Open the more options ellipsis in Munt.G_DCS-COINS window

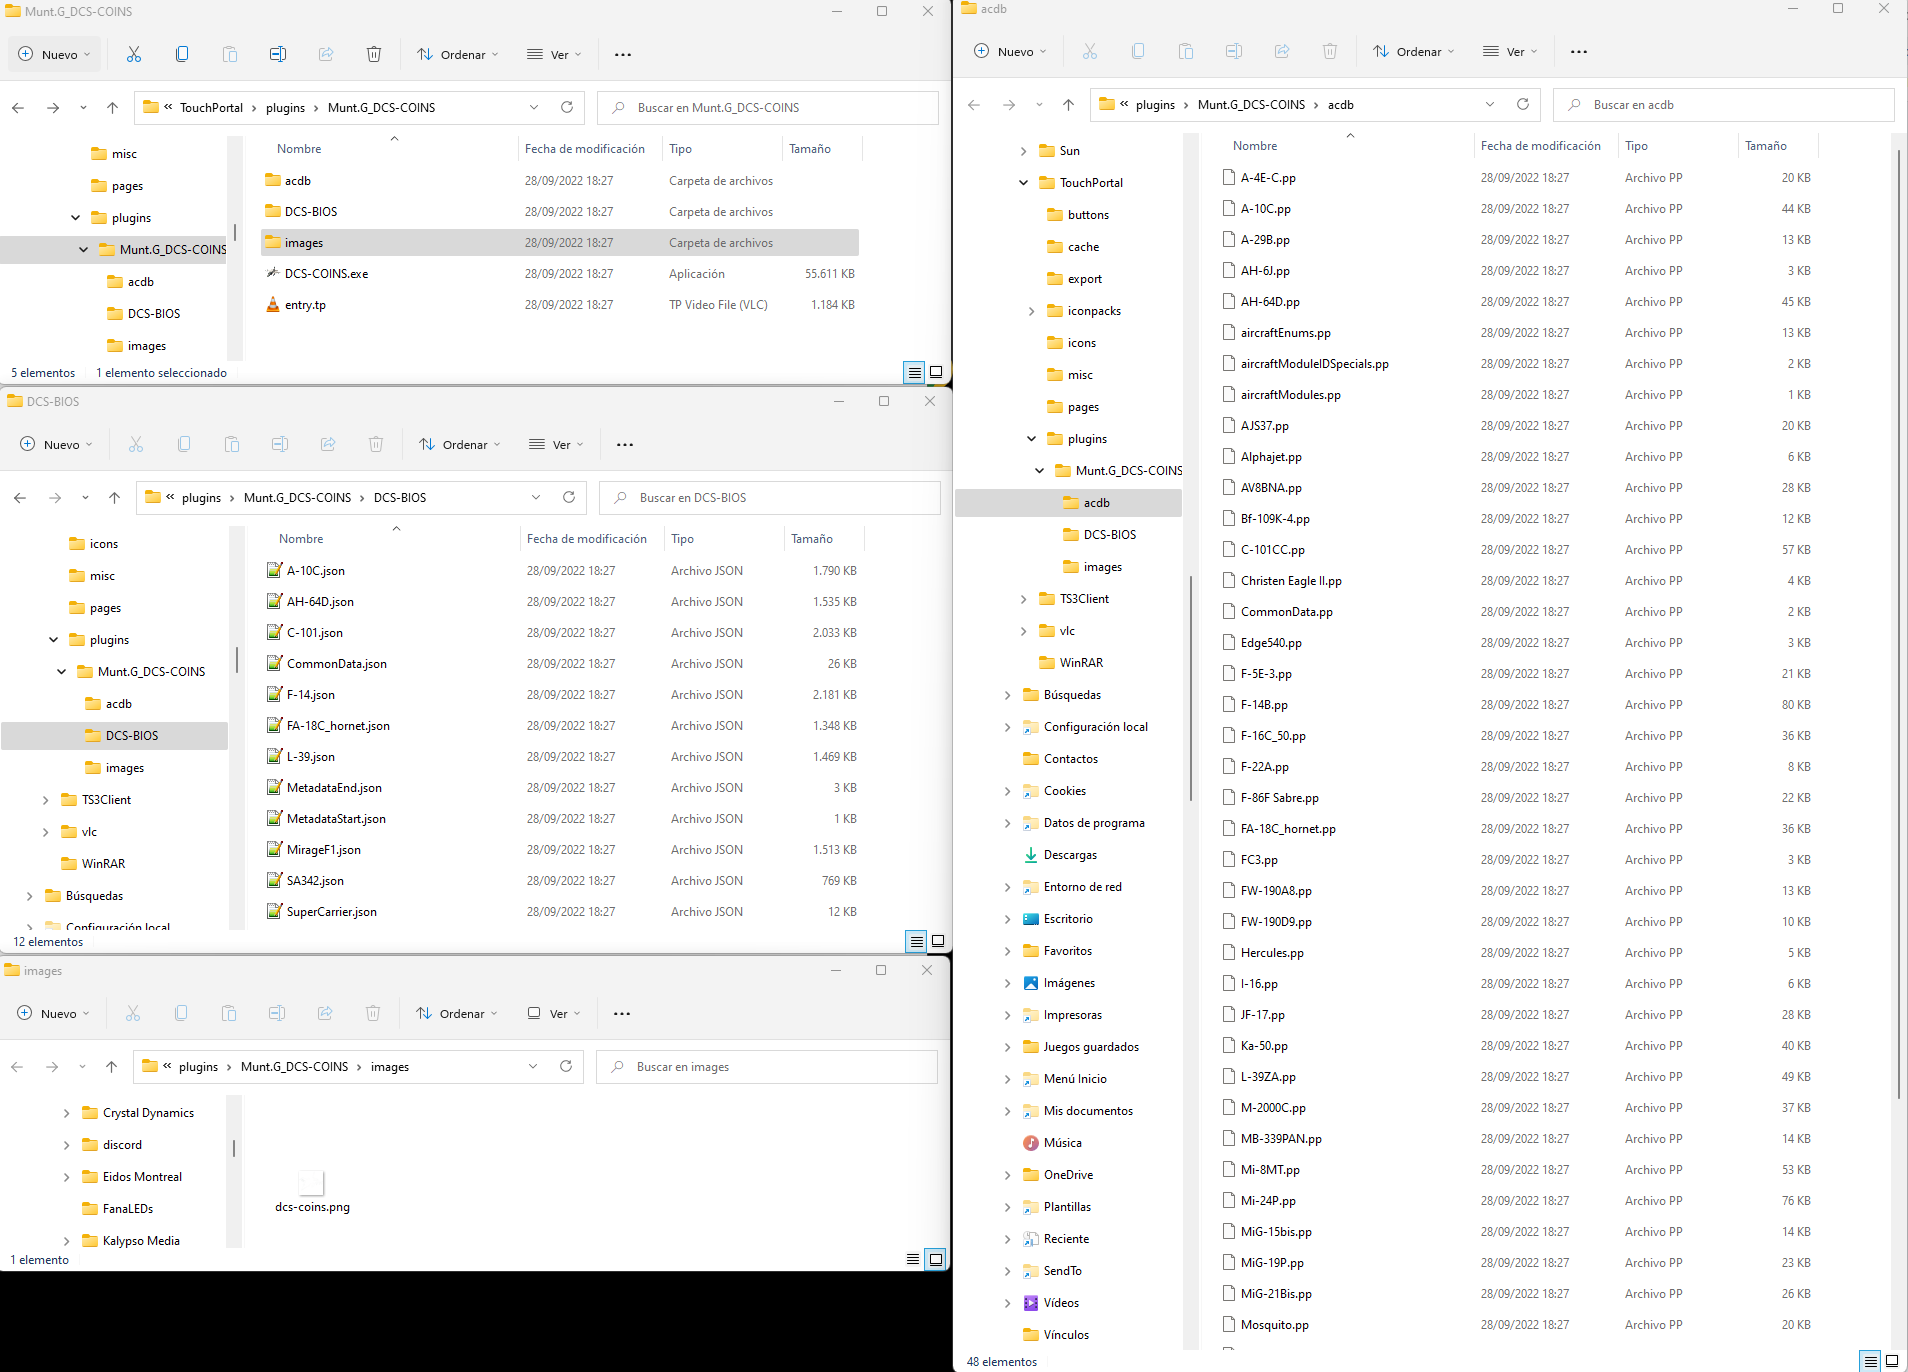[x=623, y=55]
